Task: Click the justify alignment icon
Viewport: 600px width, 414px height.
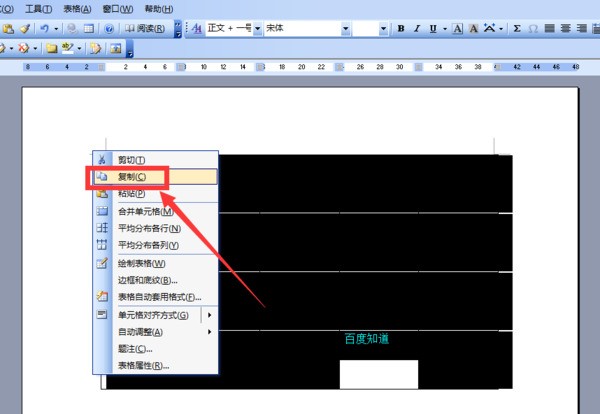Action: point(549,29)
